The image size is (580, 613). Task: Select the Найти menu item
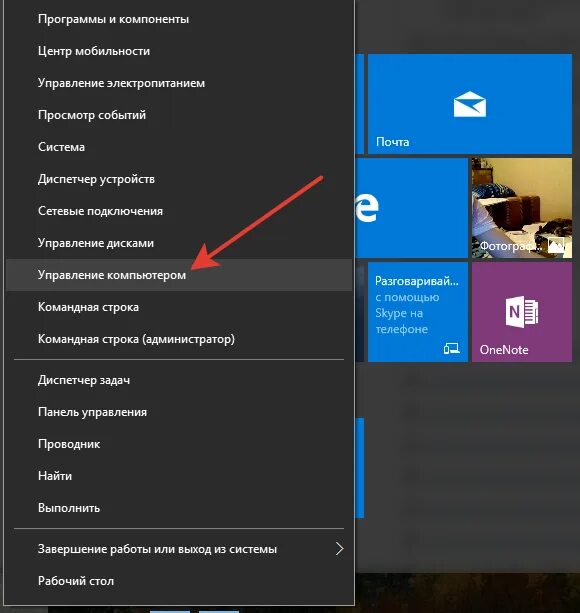click(x=179, y=476)
